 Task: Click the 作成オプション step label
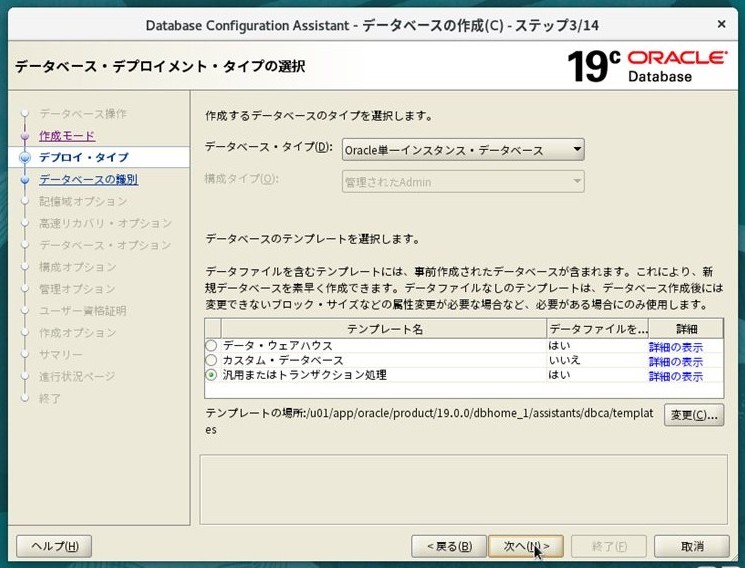tap(78, 332)
